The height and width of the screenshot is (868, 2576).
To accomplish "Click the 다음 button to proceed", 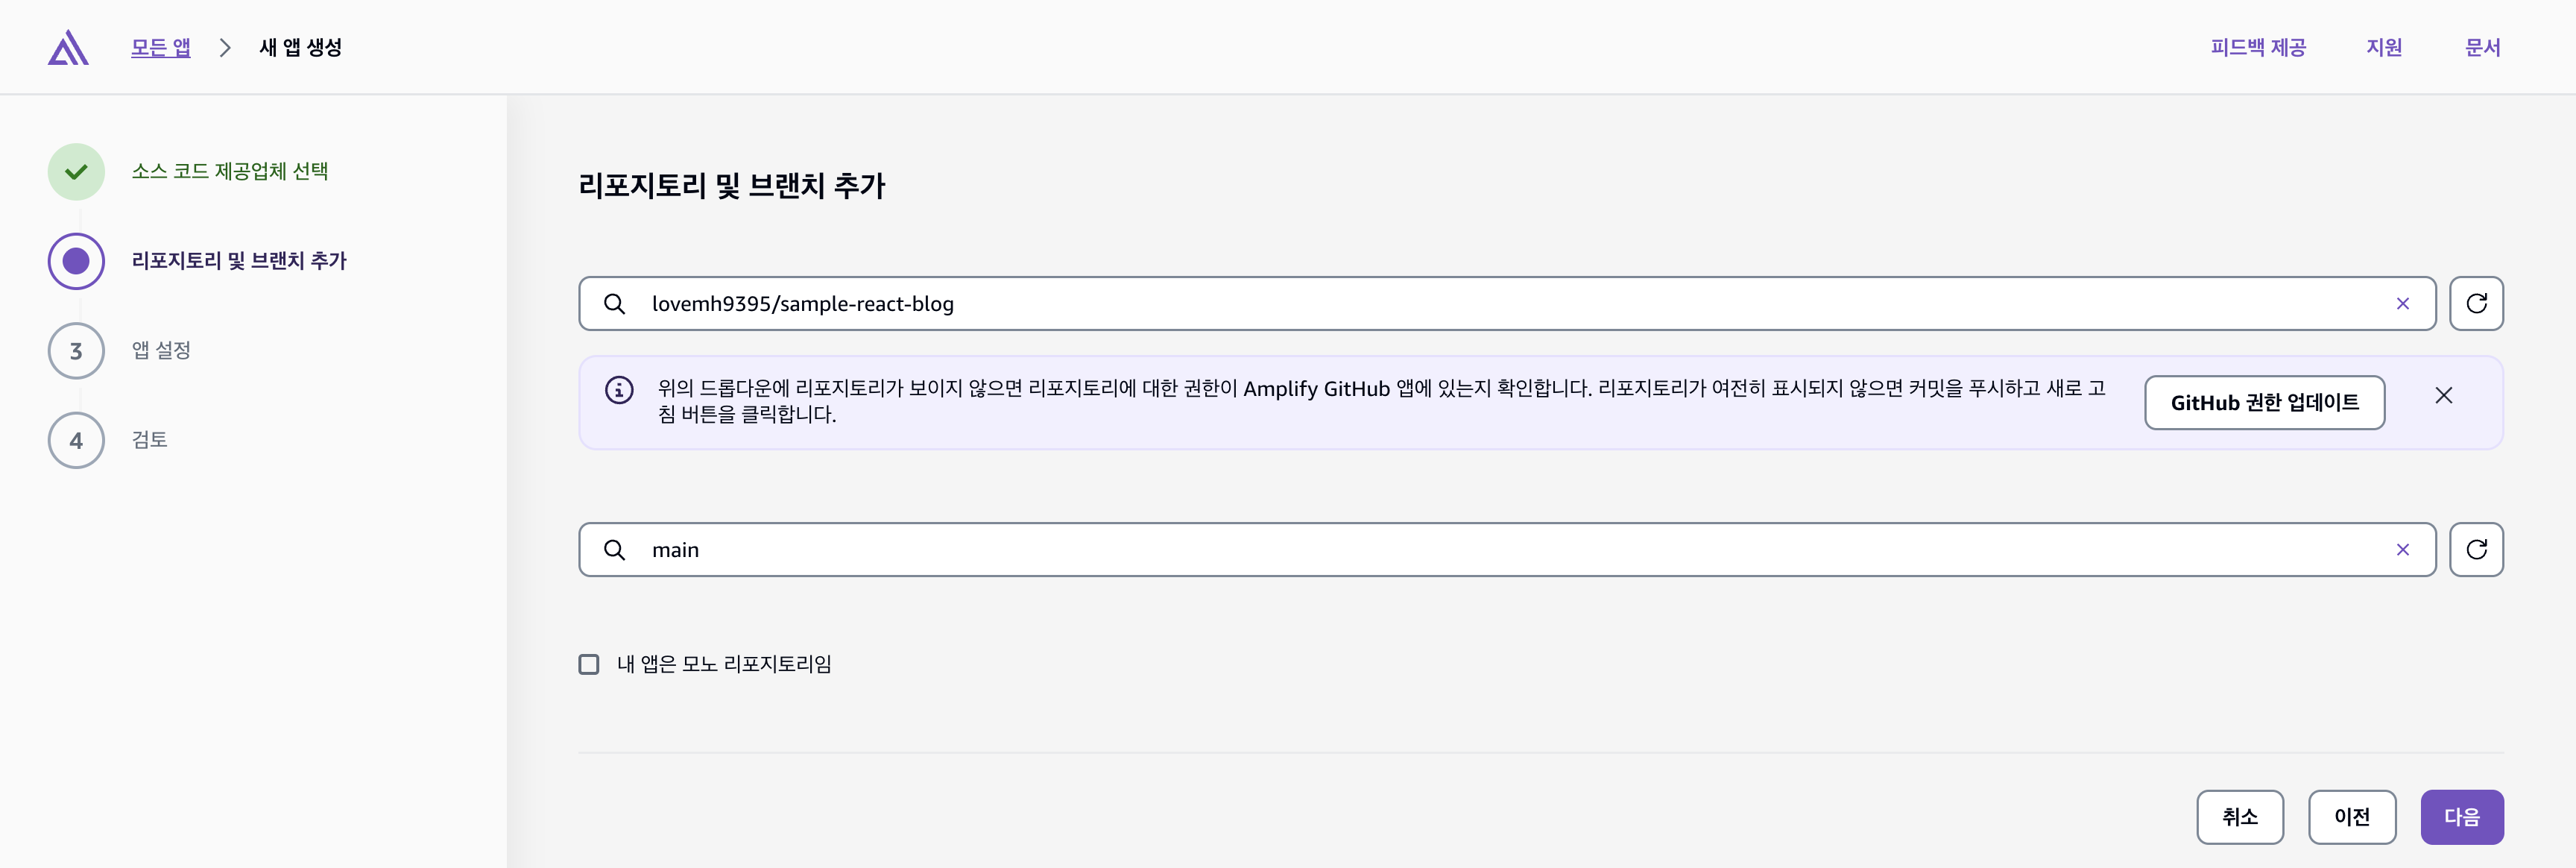I will (x=2461, y=816).
